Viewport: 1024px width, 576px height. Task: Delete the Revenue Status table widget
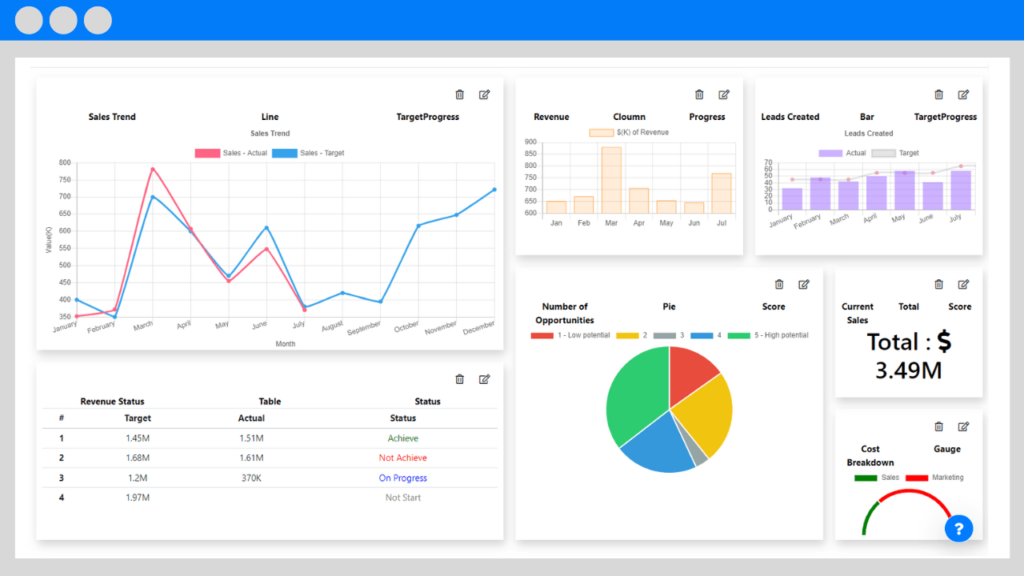click(460, 380)
